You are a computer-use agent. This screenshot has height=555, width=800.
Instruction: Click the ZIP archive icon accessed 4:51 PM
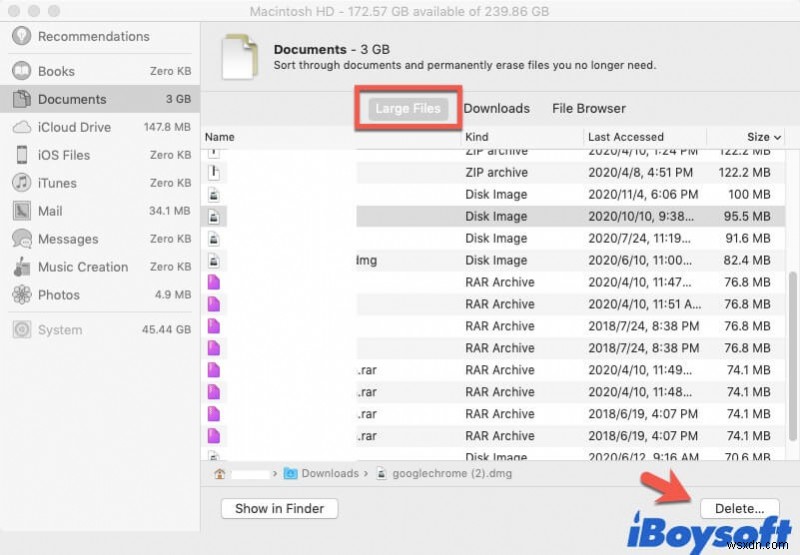click(214, 172)
